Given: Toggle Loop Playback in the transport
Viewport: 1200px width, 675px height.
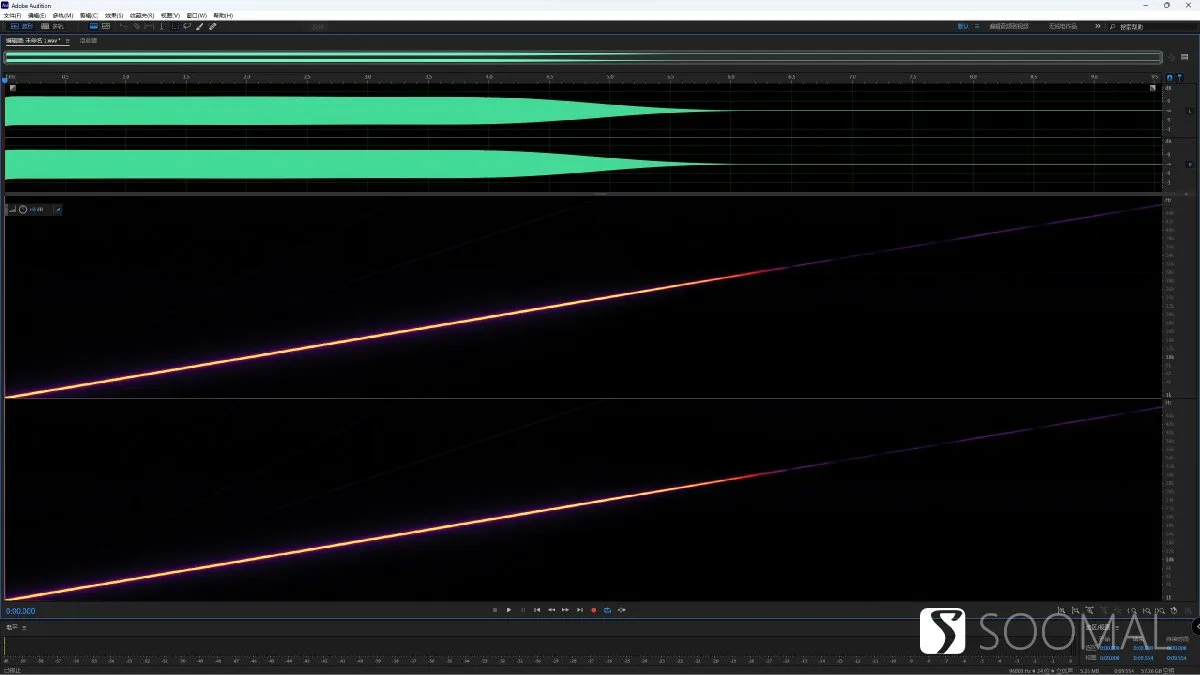Looking at the screenshot, I should [x=607, y=609].
